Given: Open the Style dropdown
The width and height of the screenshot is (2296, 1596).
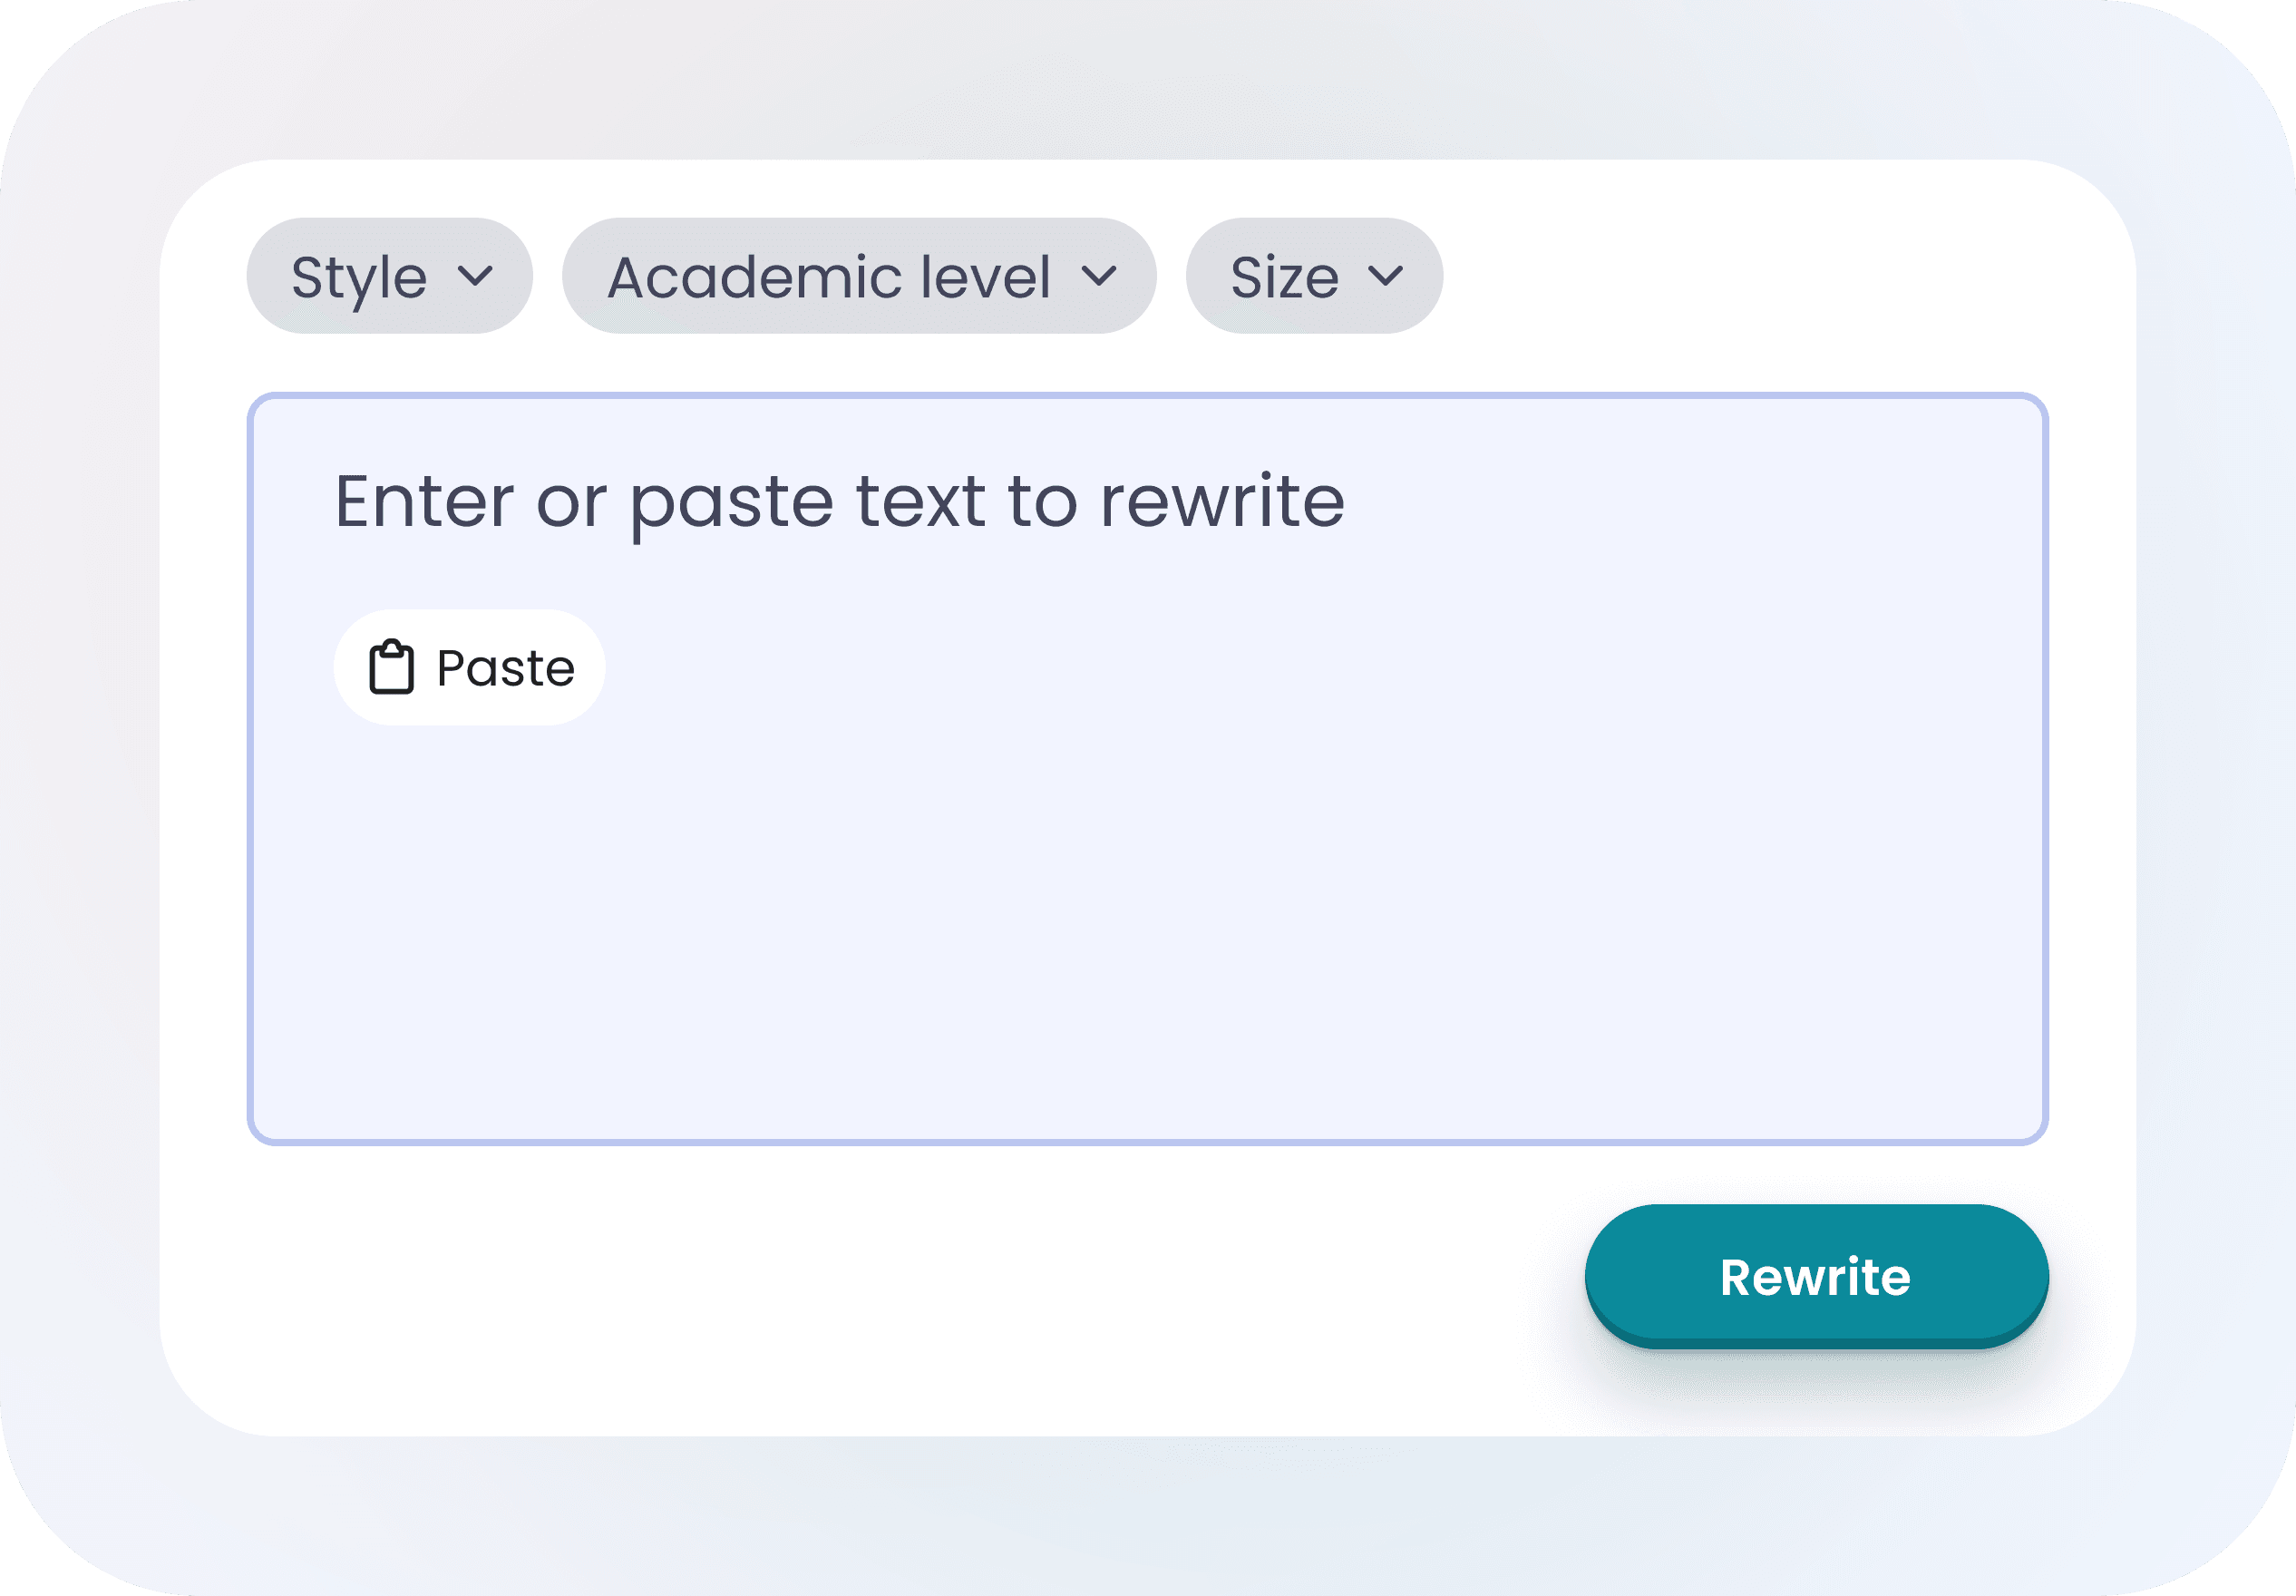Looking at the screenshot, I should pos(389,276).
